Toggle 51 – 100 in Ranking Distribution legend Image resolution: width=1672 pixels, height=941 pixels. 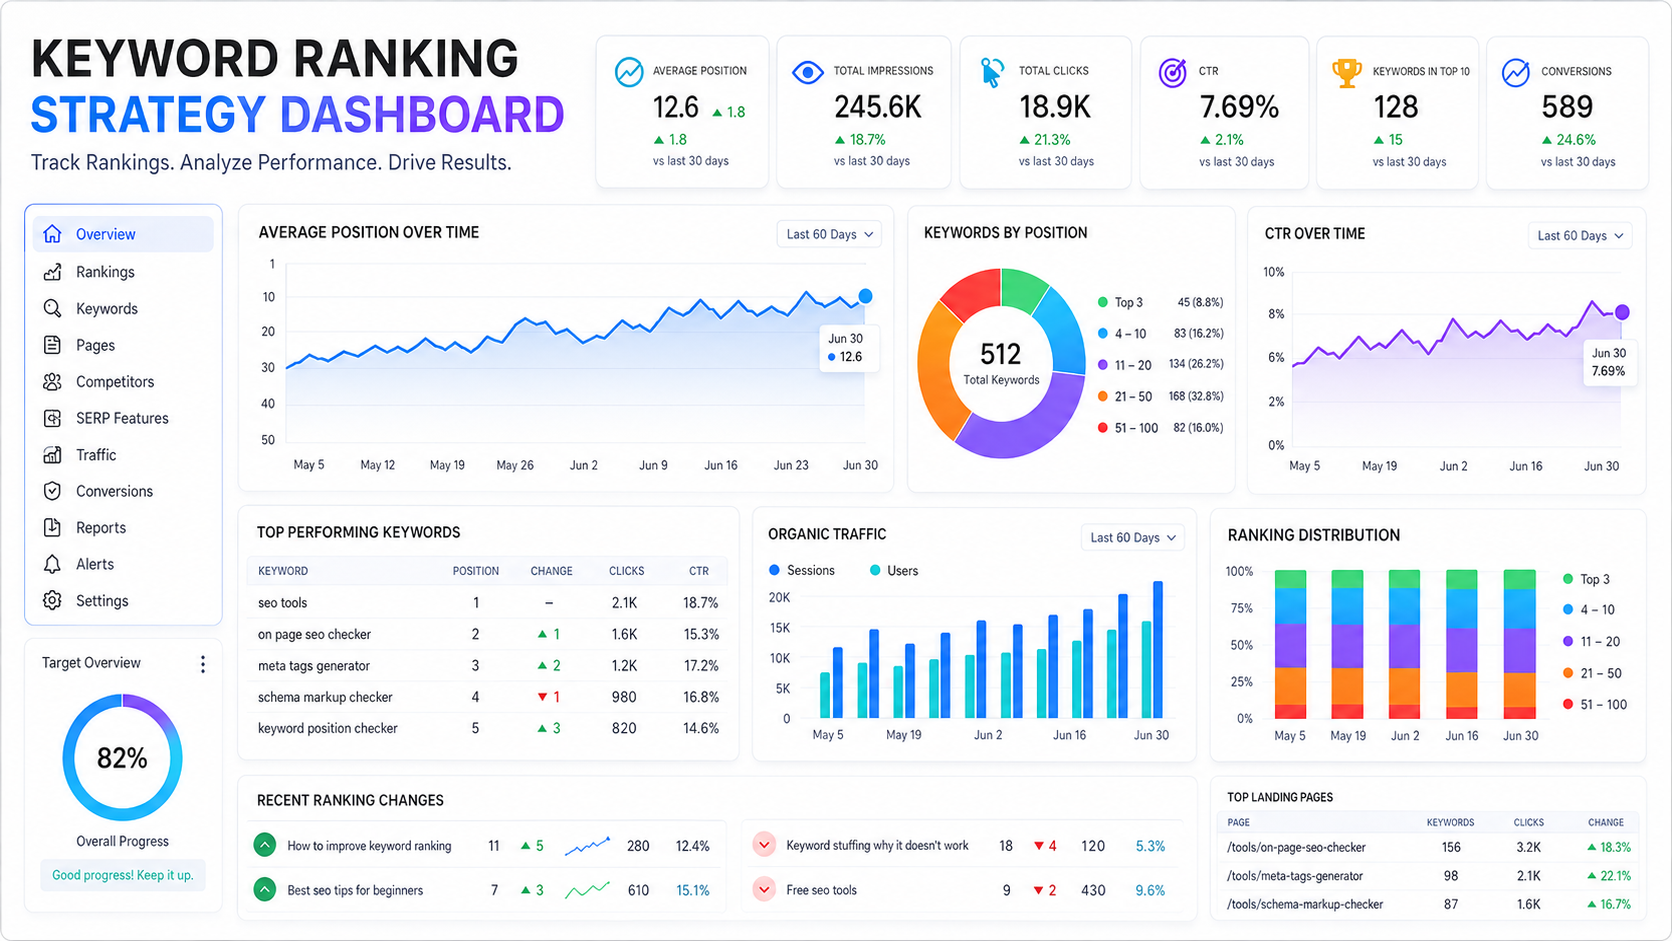point(1595,704)
